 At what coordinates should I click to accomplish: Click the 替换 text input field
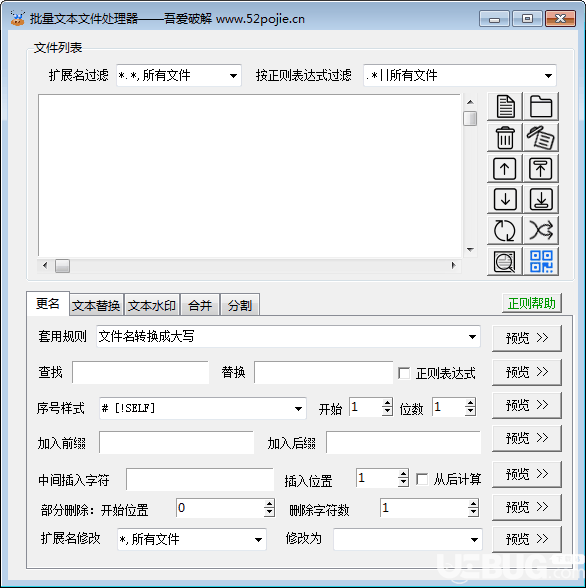coord(323,372)
